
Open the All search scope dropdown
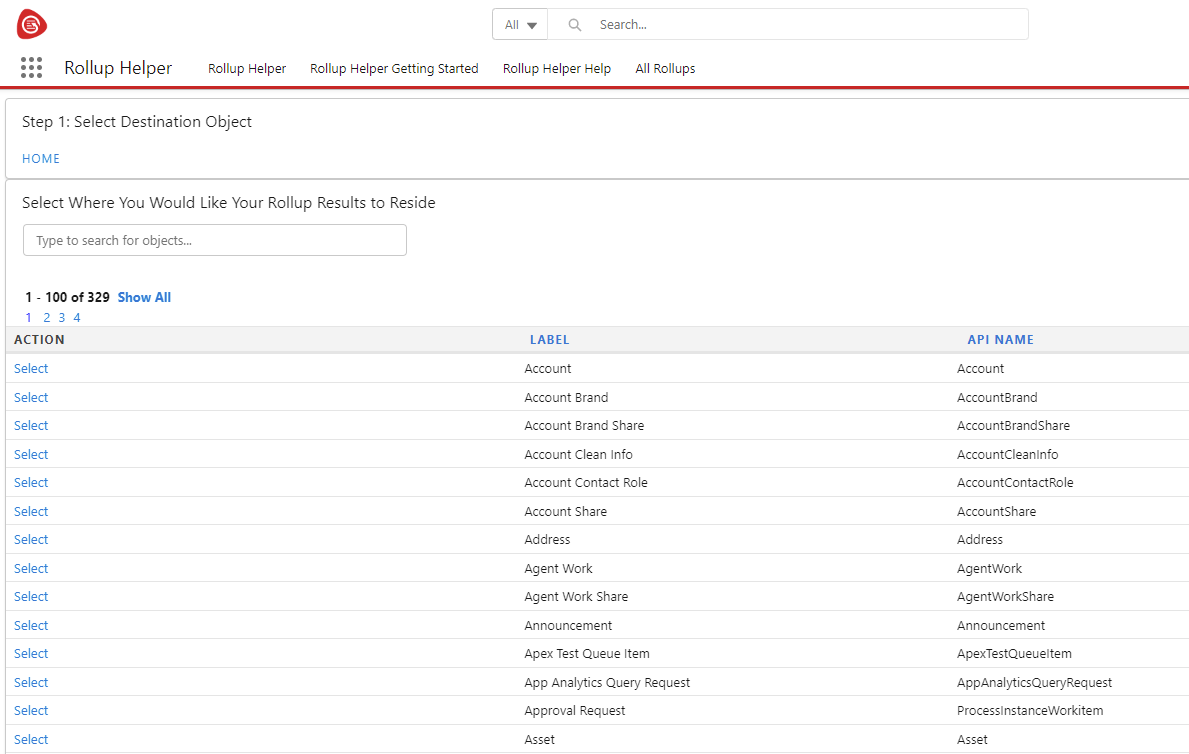(x=520, y=24)
